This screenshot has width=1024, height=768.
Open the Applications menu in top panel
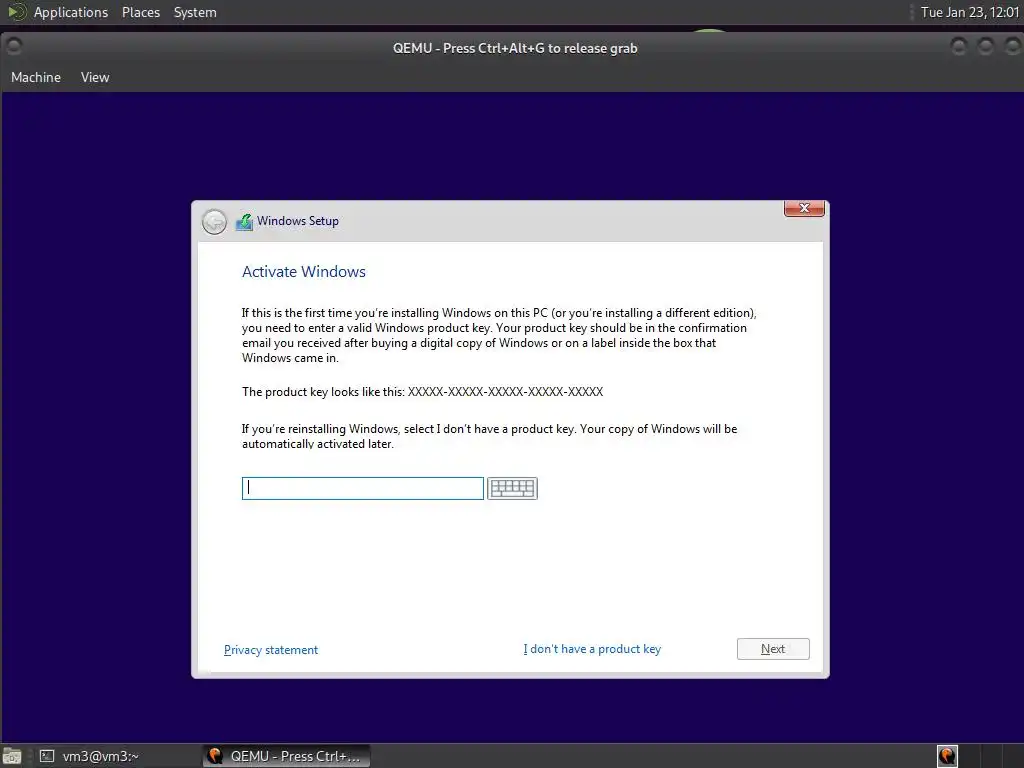click(x=71, y=12)
